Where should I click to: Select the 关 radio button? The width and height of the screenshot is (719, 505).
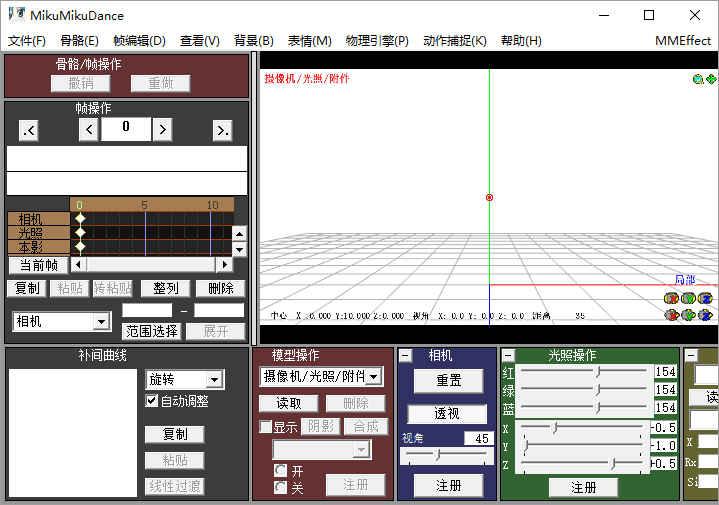[280, 487]
